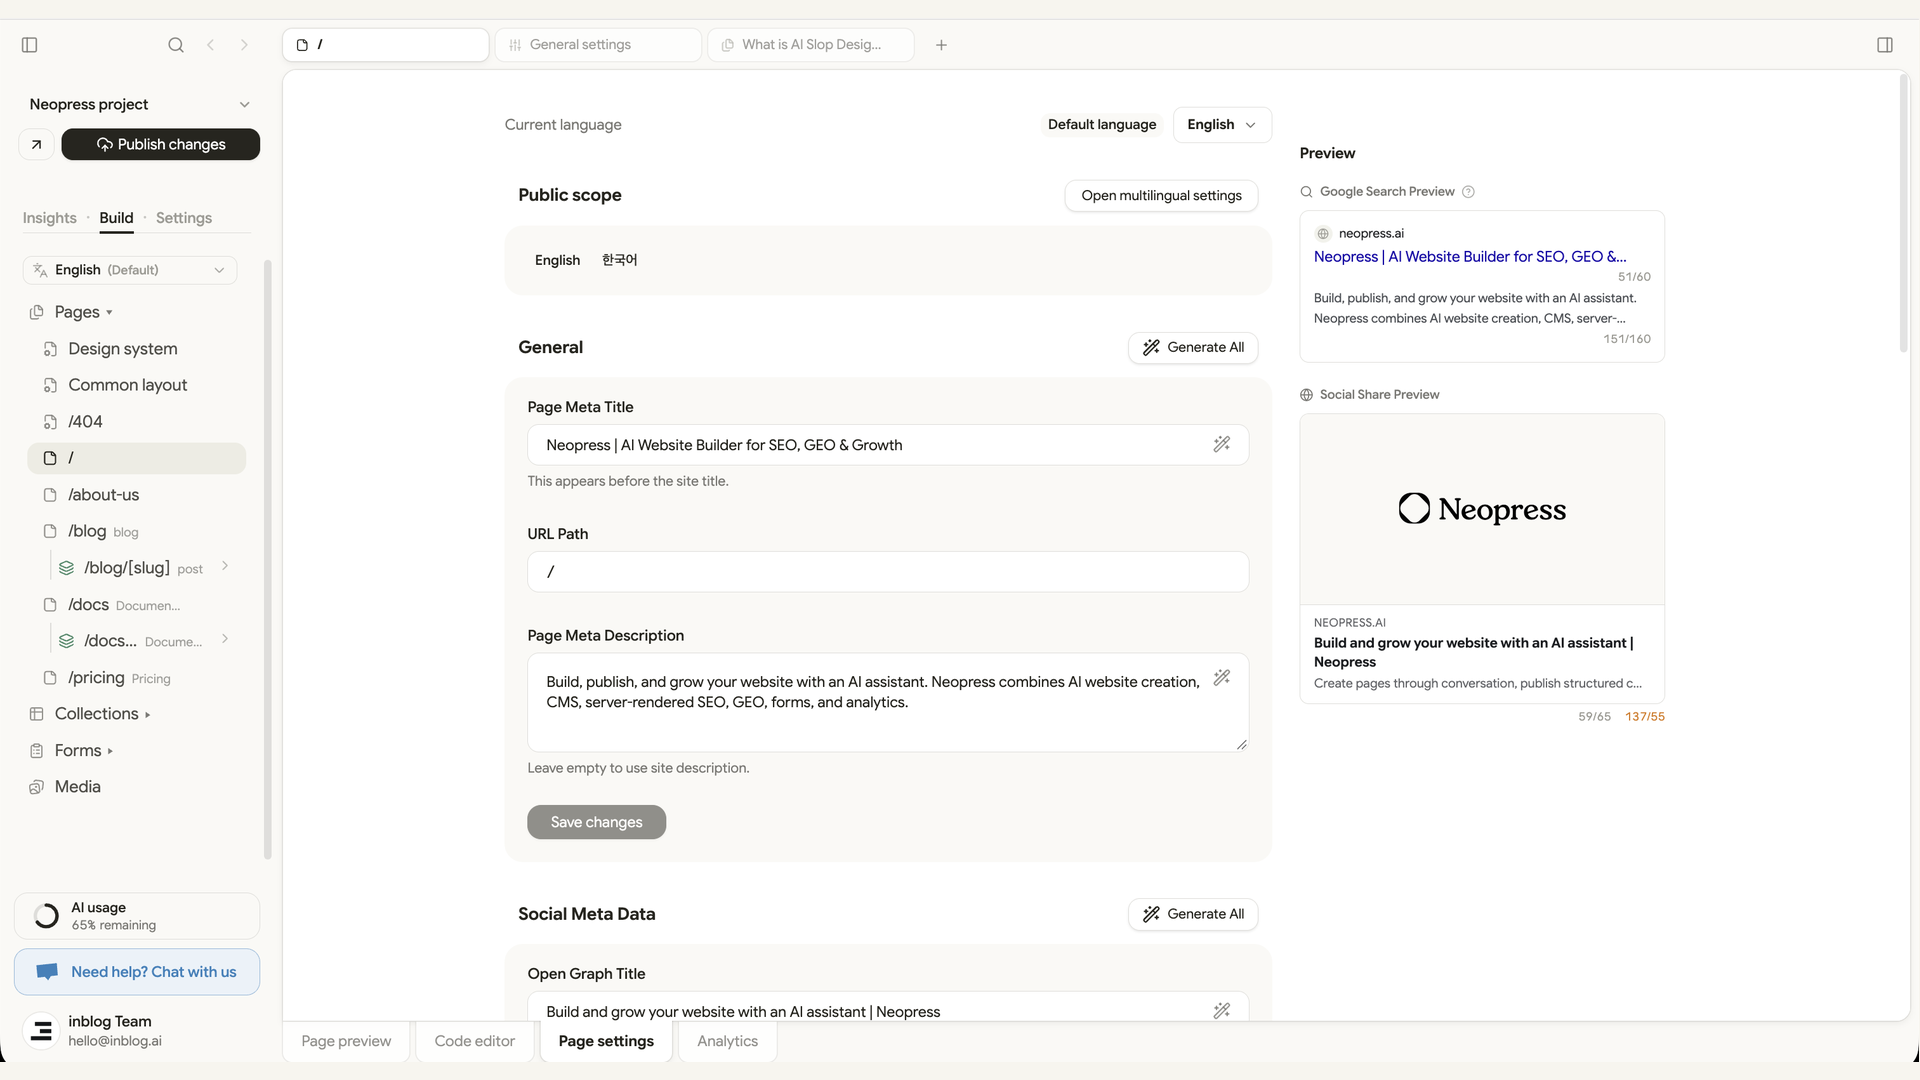Open multilingual settings

[x=1161, y=195]
